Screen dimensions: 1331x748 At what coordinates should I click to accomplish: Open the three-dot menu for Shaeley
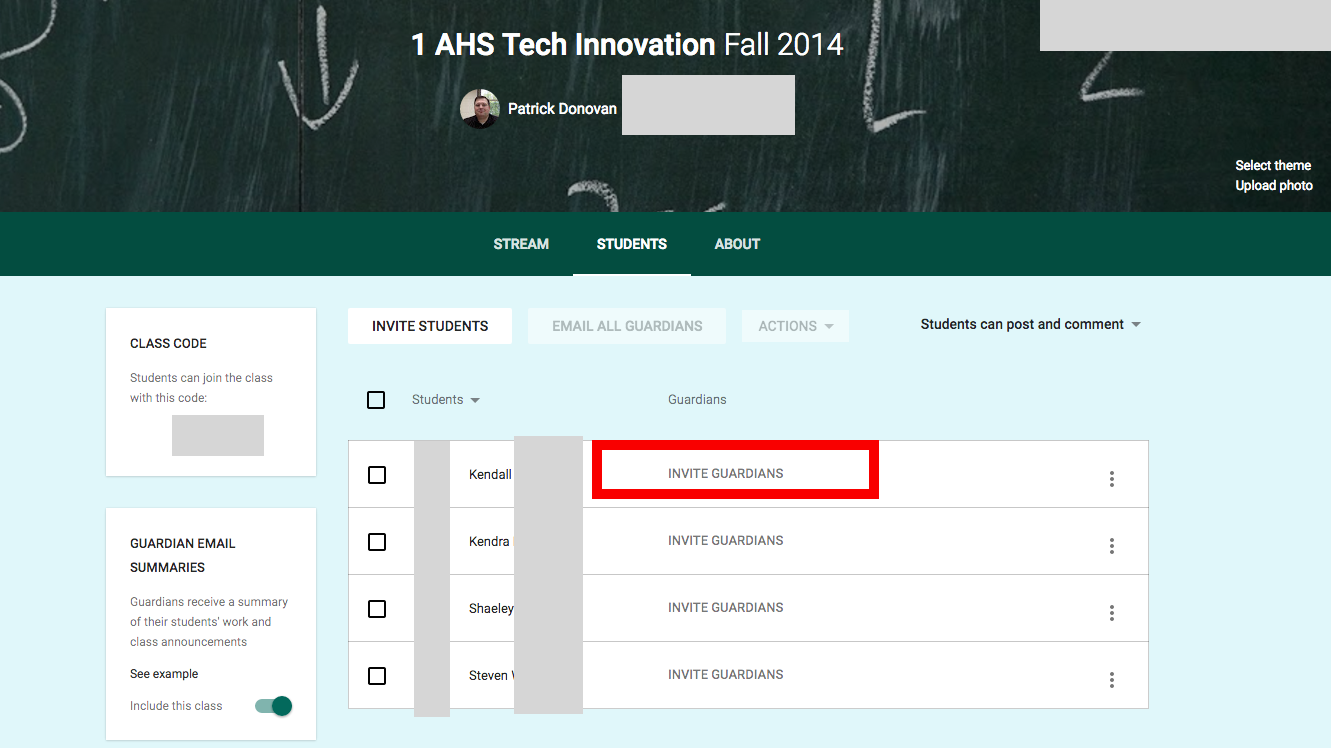pyautogui.click(x=1111, y=613)
